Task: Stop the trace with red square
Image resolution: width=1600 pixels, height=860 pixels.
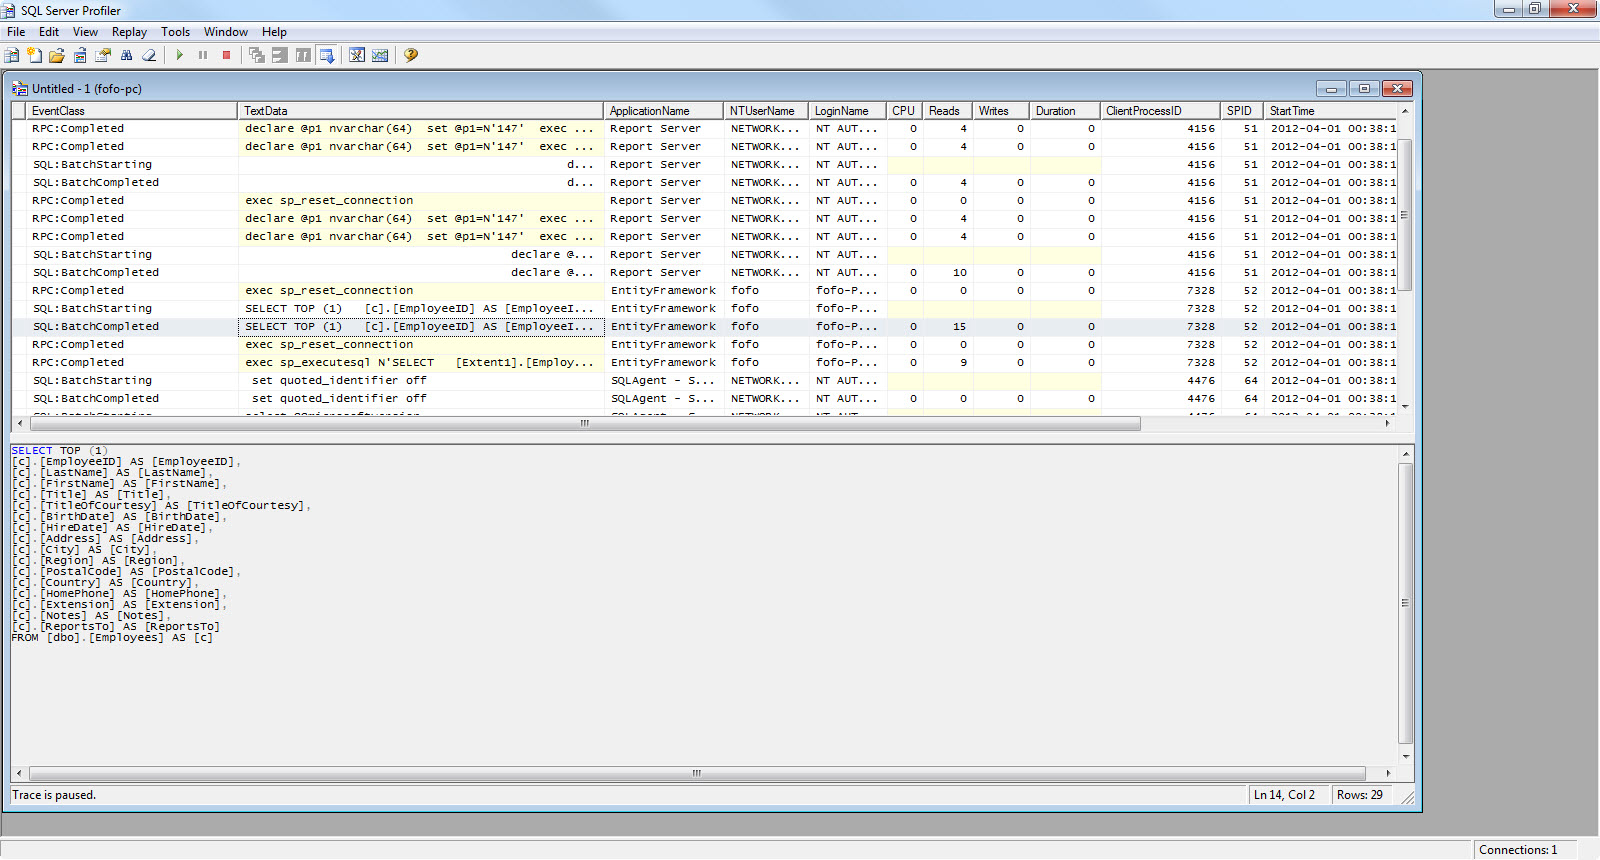Action: coord(226,55)
